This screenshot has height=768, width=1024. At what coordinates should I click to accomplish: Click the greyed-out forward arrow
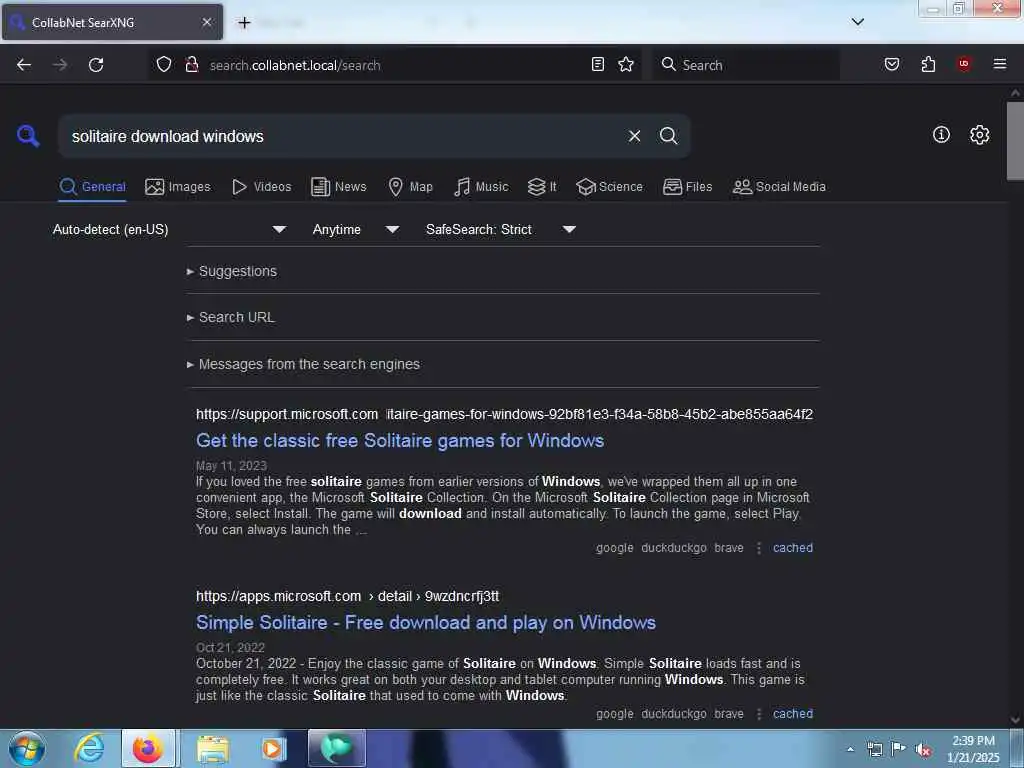pos(60,65)
